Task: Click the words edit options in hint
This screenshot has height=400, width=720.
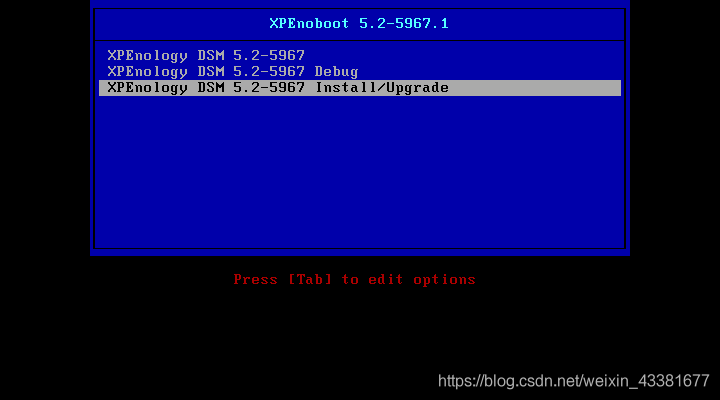Action: [422, 279]
